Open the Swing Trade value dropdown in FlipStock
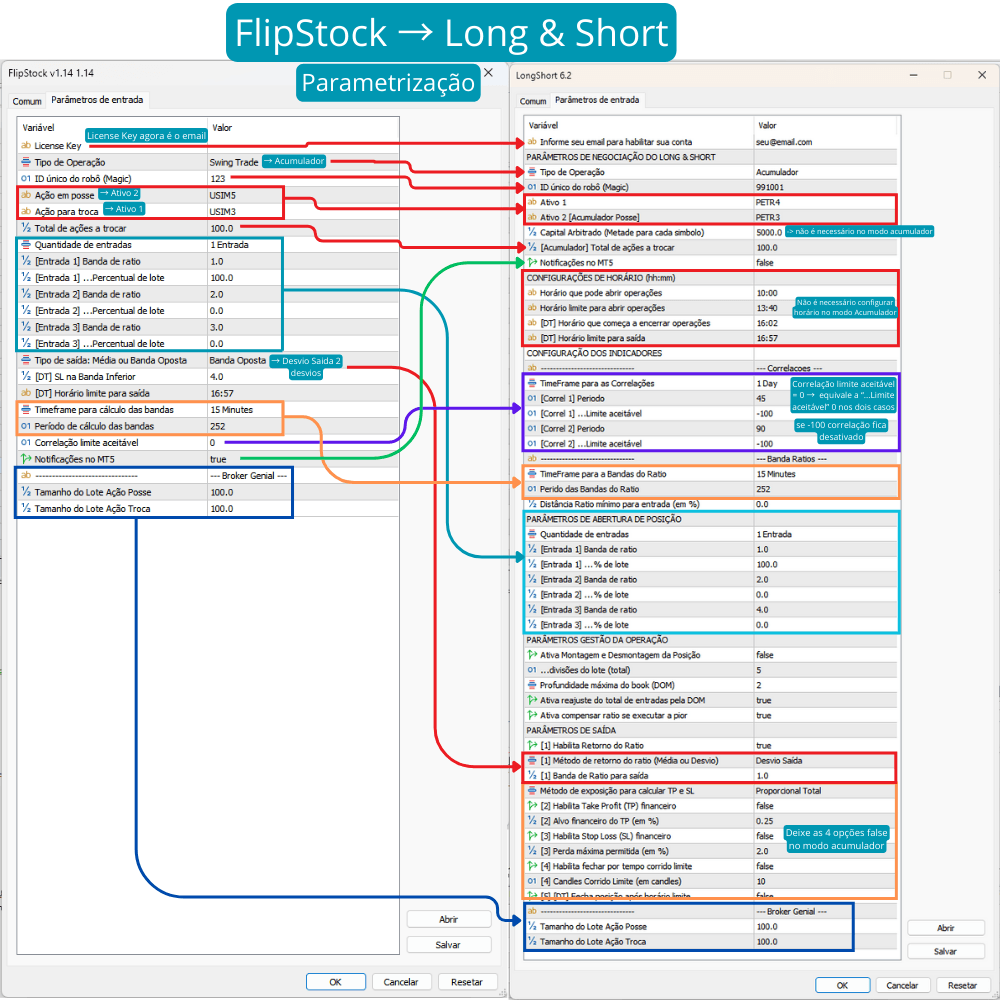The height and width of the screenshot is (1000, 1000). 234,163
